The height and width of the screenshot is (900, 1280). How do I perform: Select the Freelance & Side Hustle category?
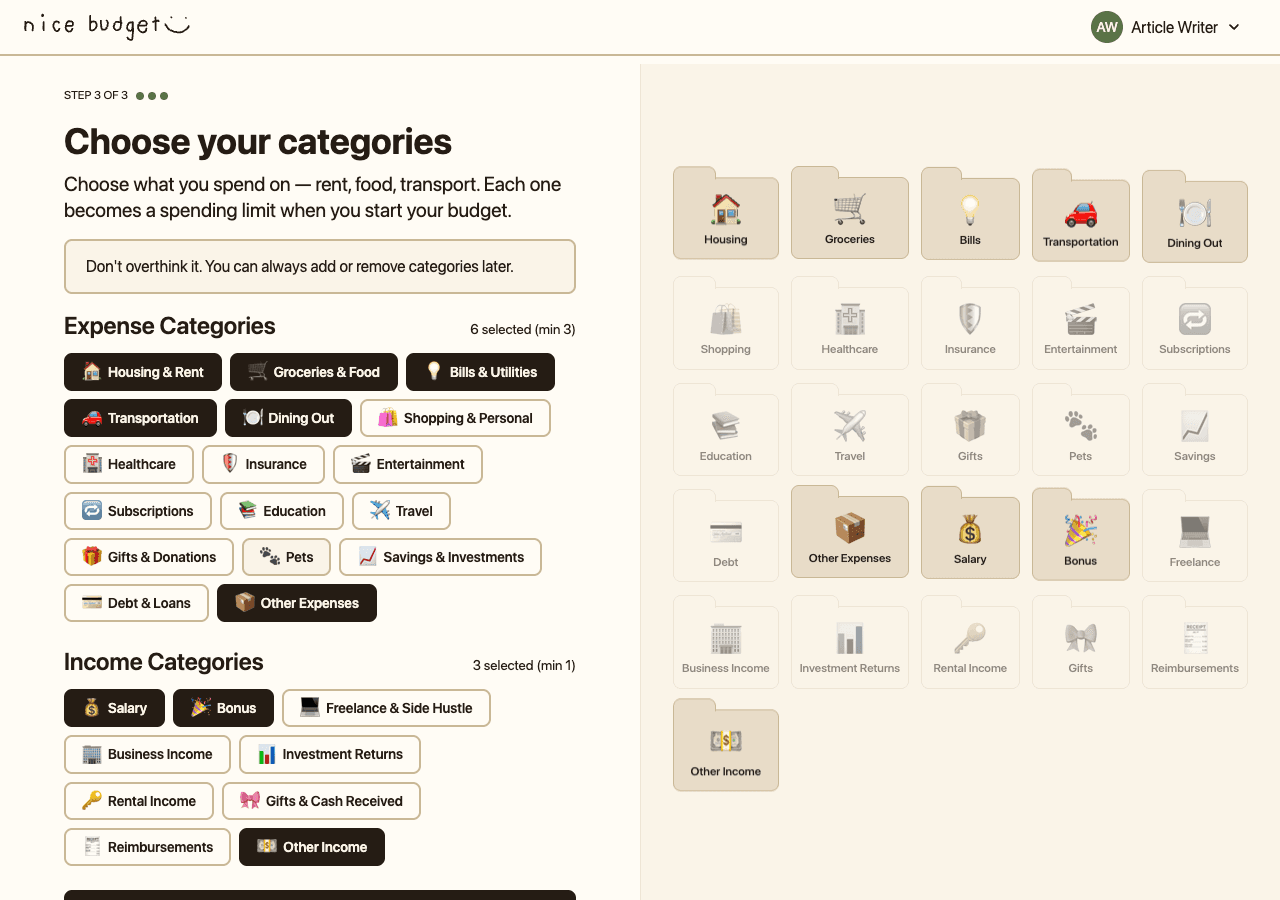(385, 708)
